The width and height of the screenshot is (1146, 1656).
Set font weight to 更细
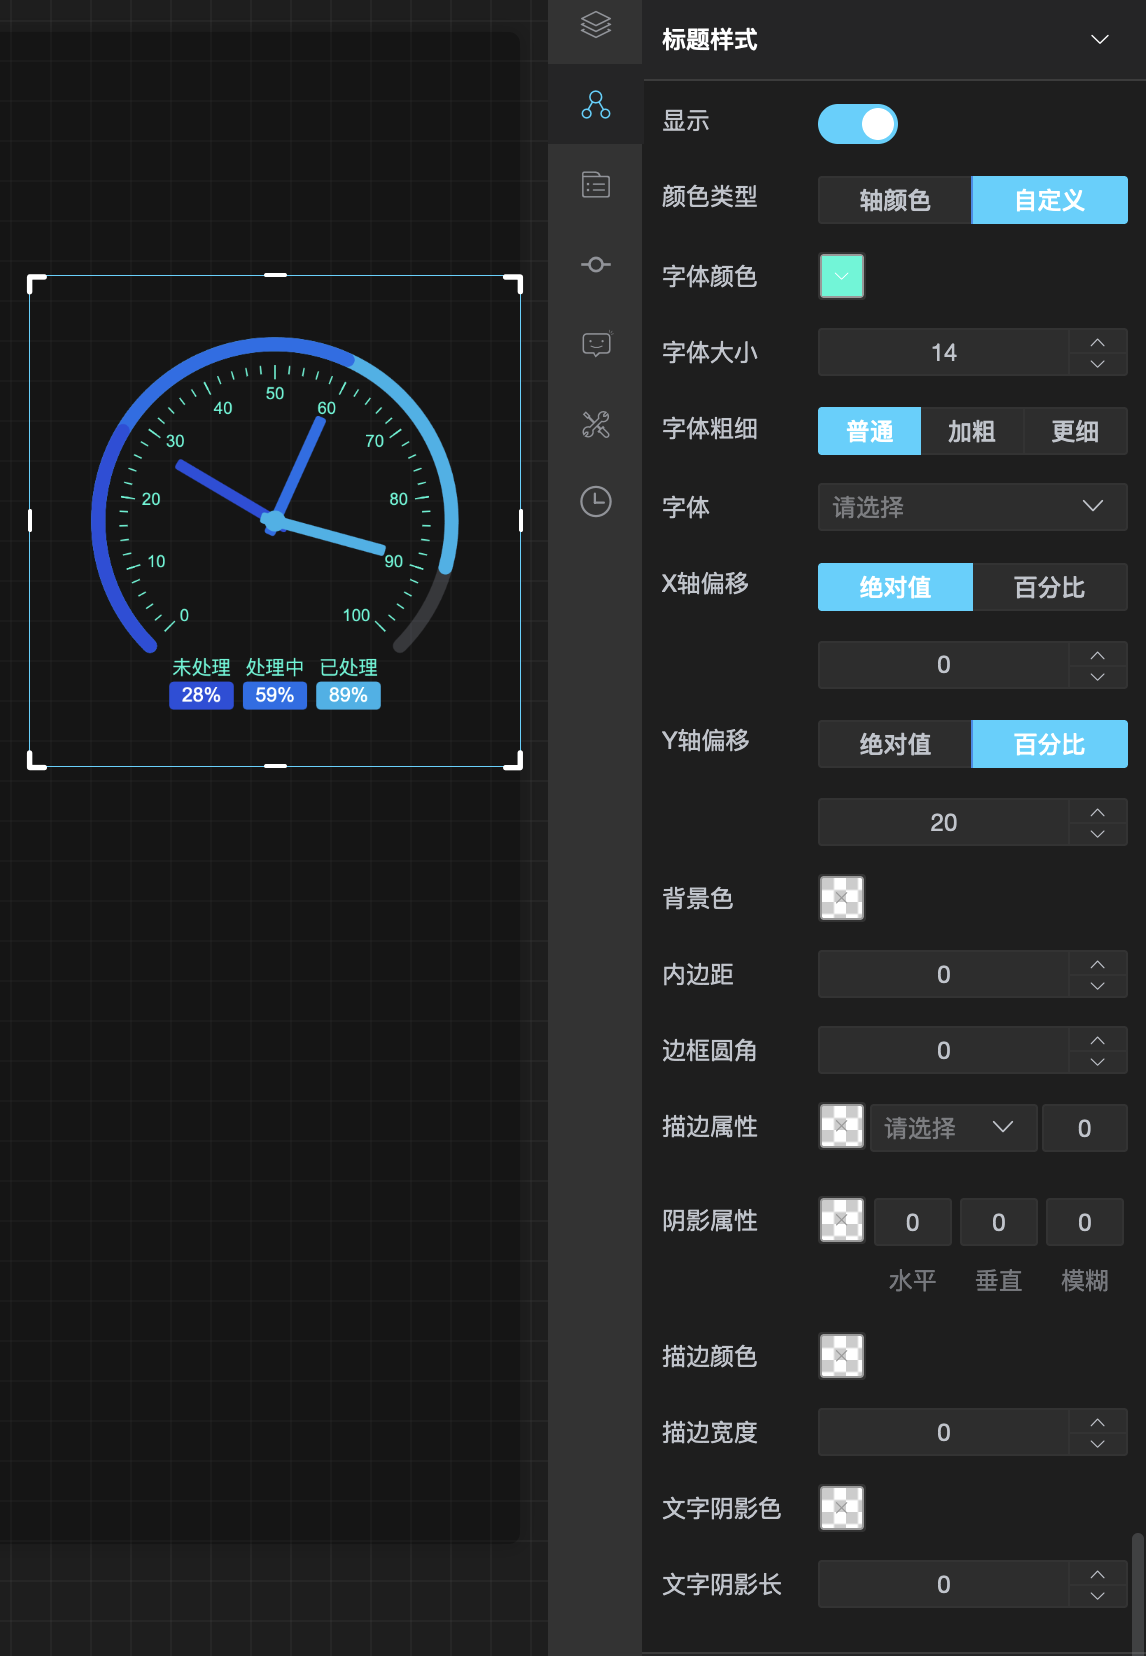(1076, 431)
